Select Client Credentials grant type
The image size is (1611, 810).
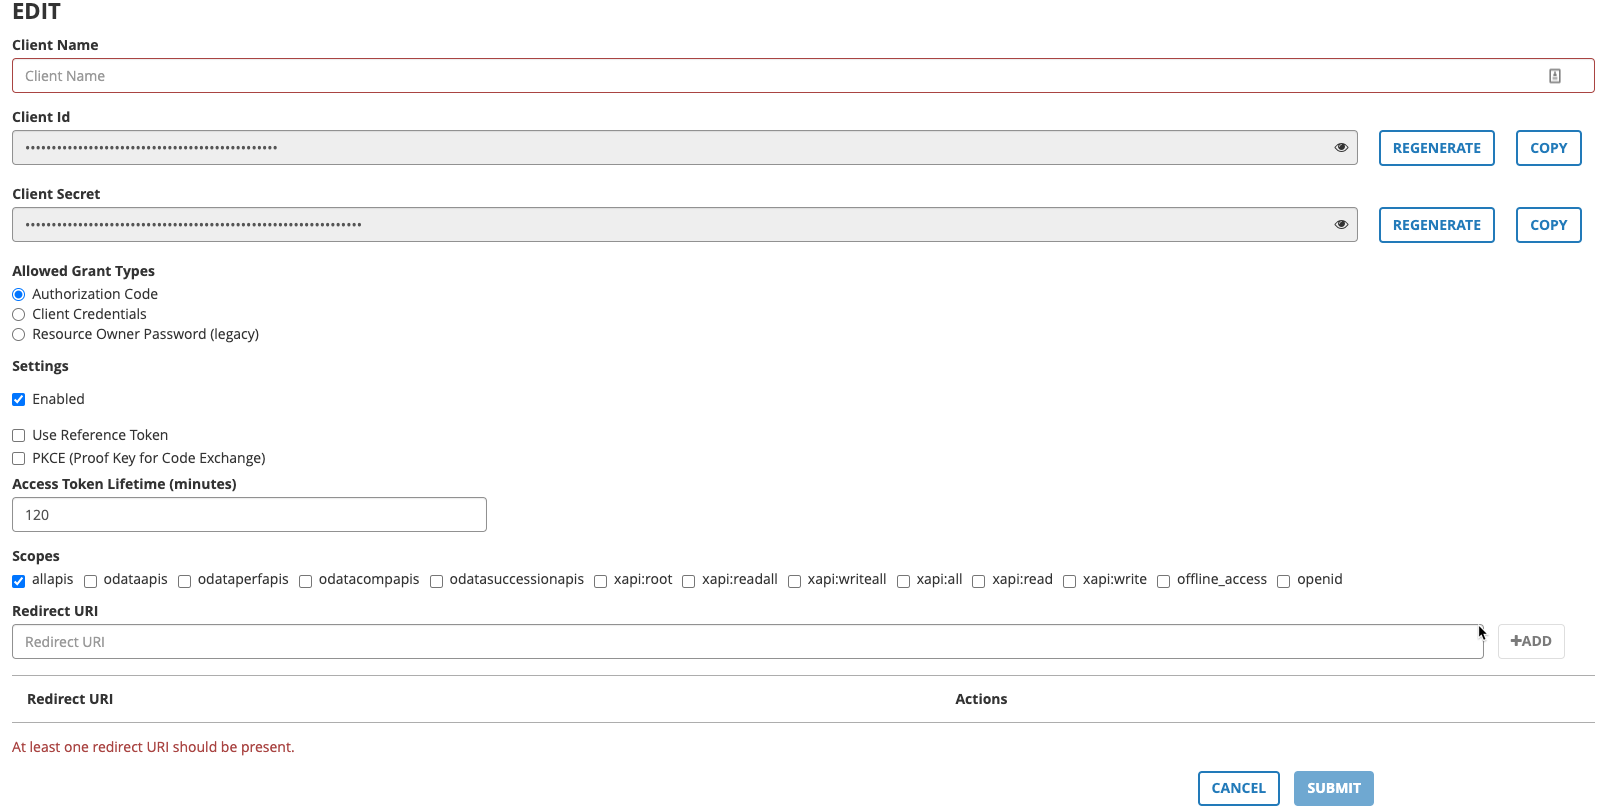18,315
